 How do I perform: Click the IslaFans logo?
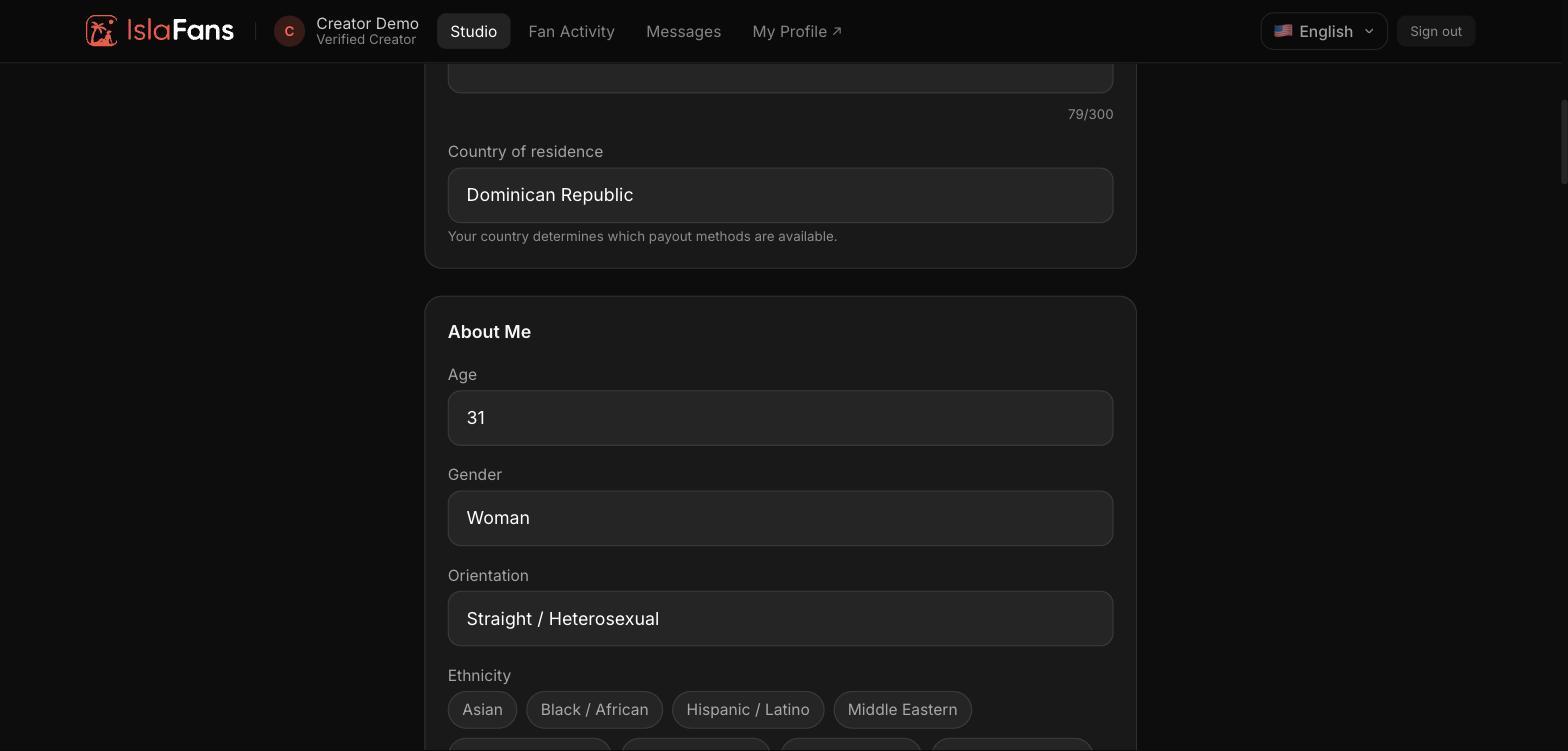(x=160, y=31)
